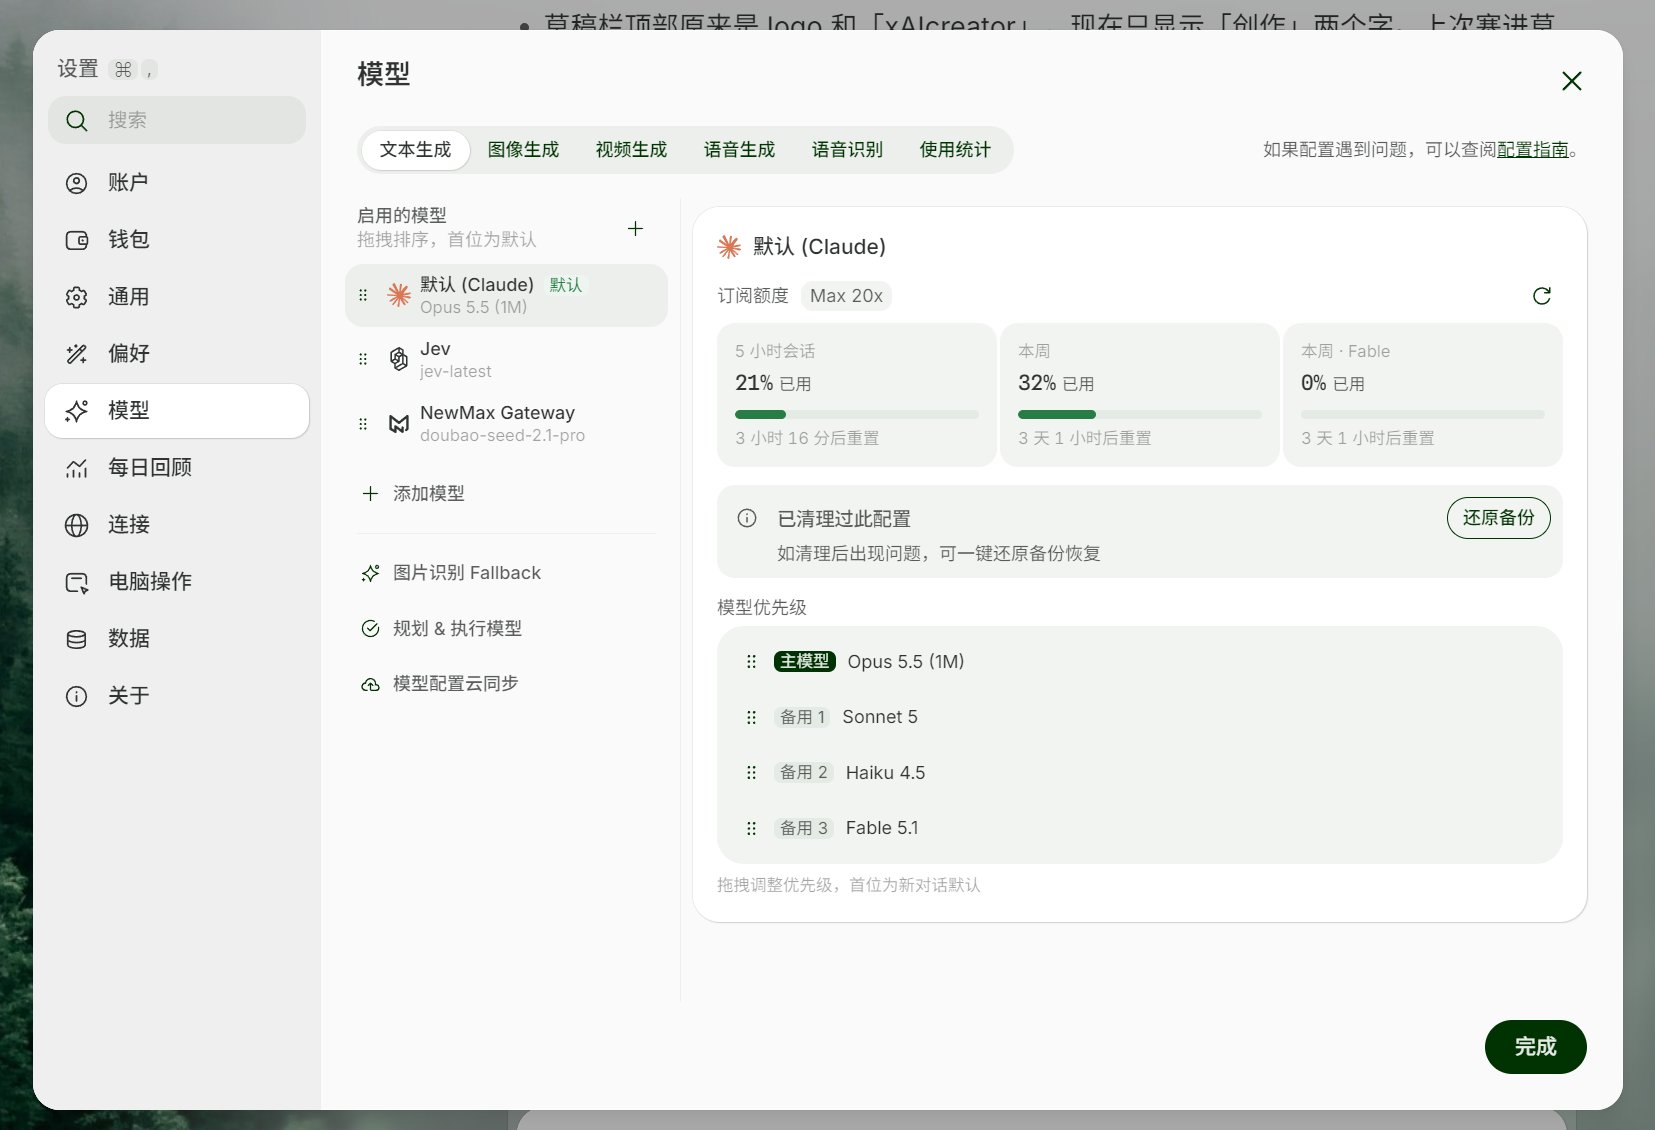This screenshot has width=1655, height=1130.
Task: Open 规划 & 执行模型 settings
Action: (441, 629)
